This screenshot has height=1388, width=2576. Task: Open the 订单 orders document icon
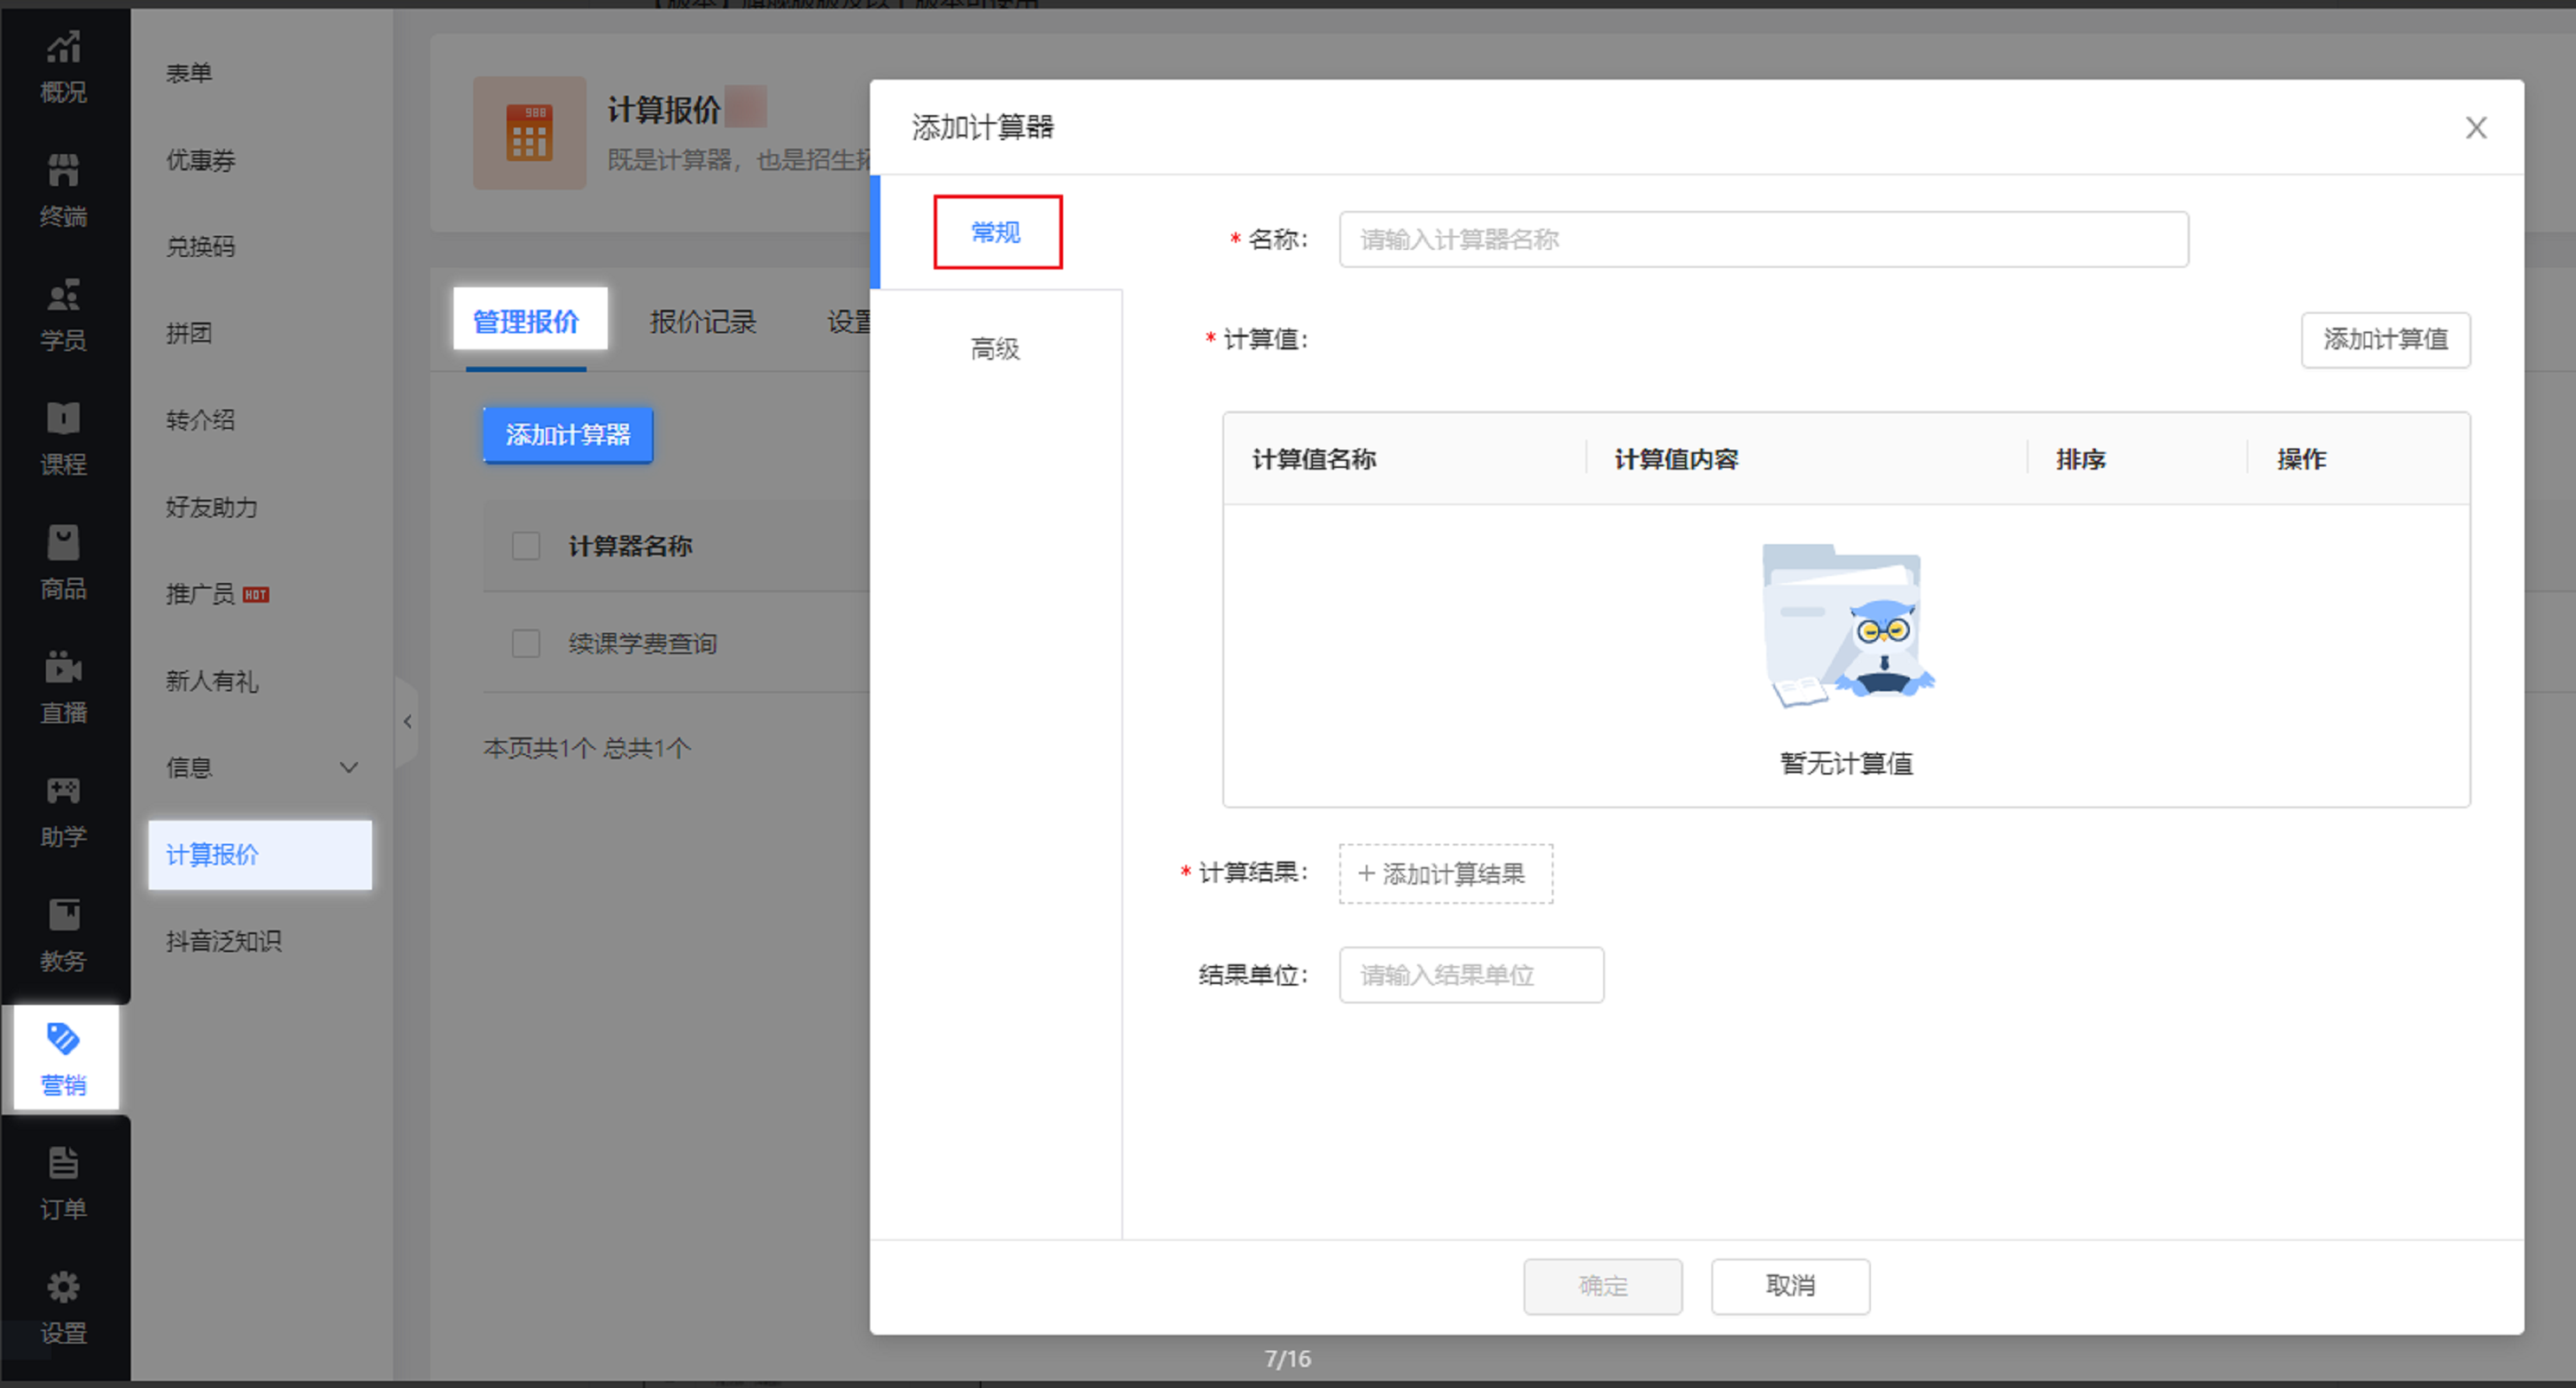click(x=63, y=1163)
